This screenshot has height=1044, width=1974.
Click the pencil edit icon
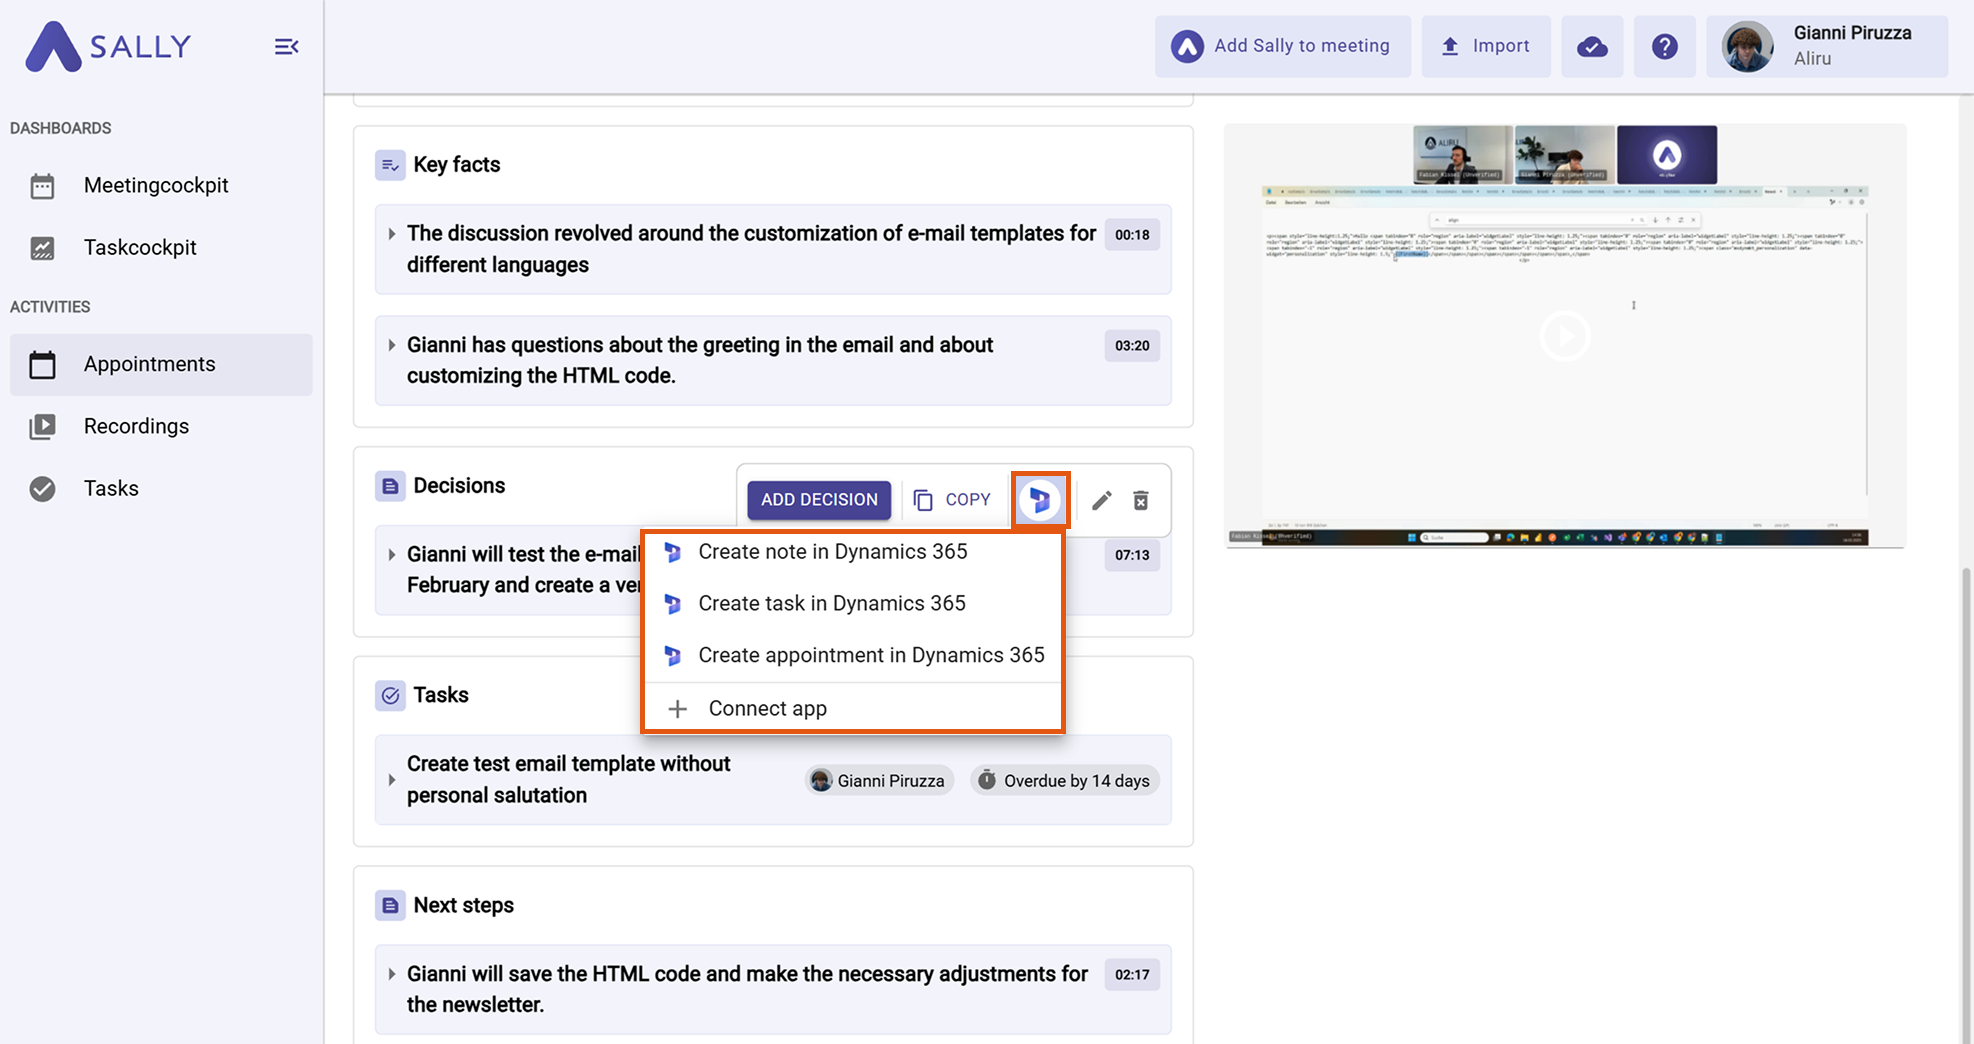click(1102, 500)
